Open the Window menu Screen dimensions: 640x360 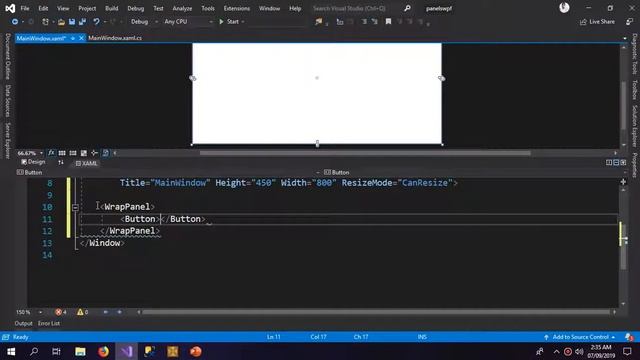[269, 8]
